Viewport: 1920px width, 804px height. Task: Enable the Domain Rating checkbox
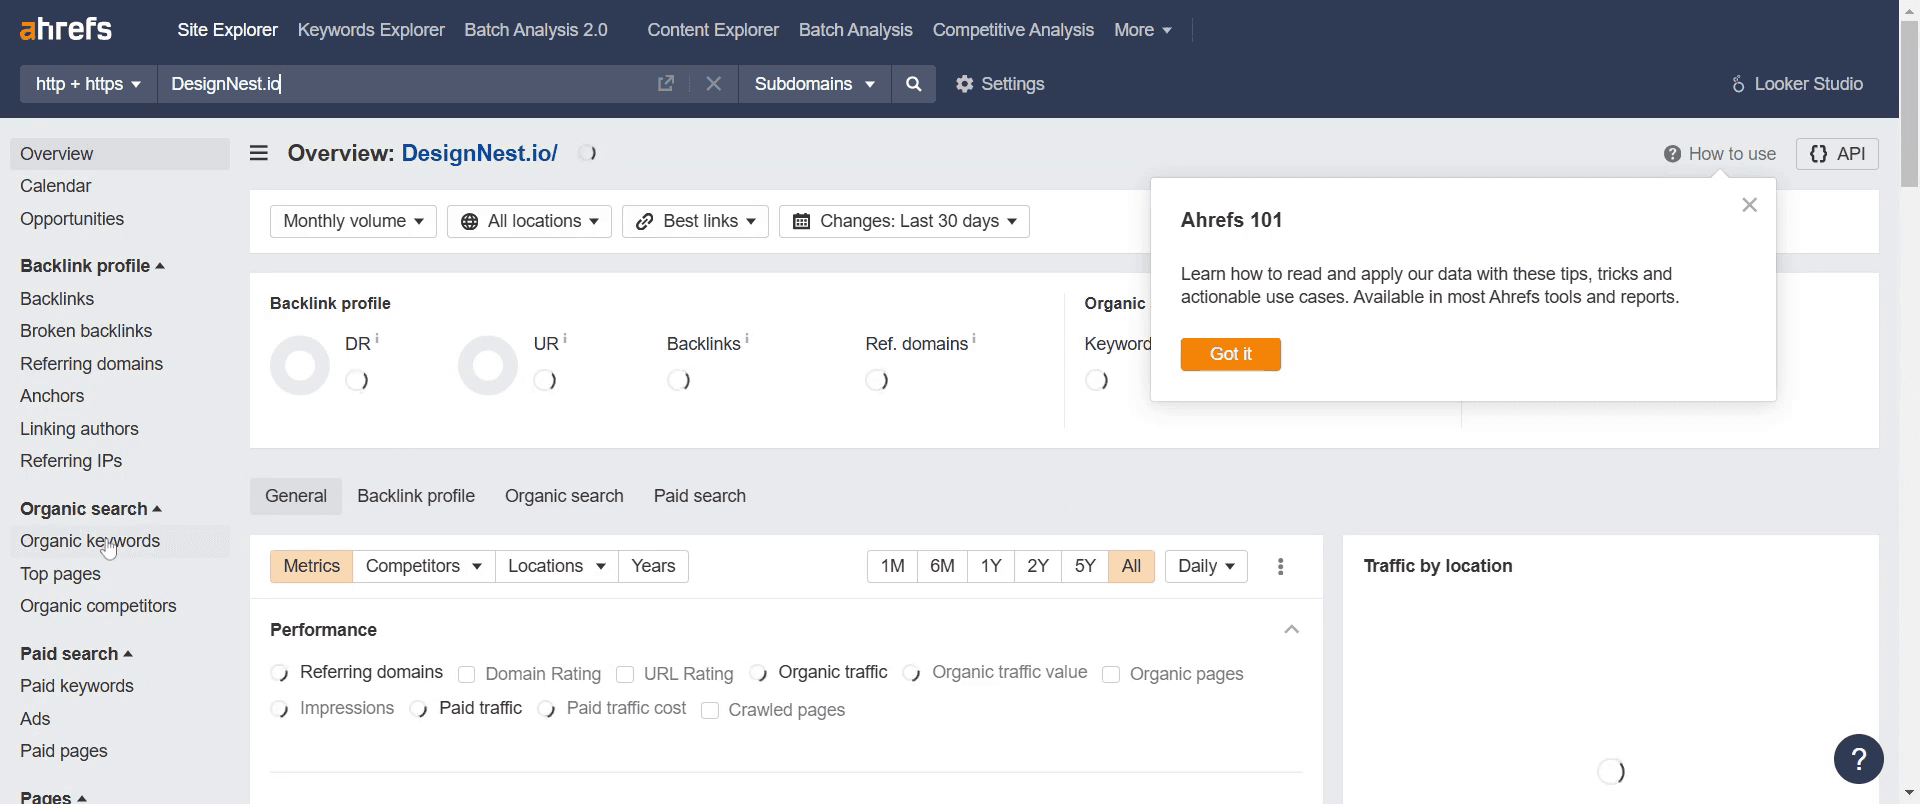point(466,674)
